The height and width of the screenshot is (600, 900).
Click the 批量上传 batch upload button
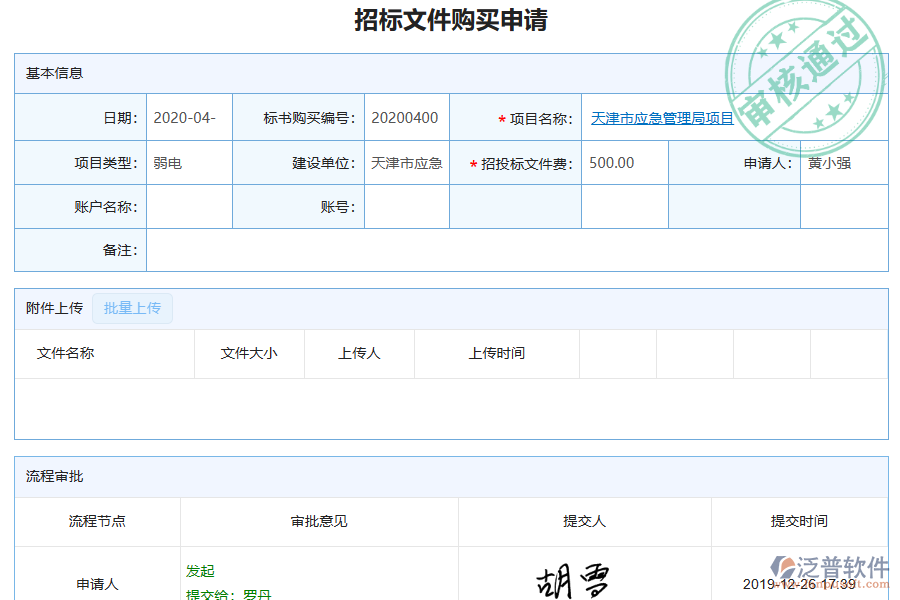point(132,308)
